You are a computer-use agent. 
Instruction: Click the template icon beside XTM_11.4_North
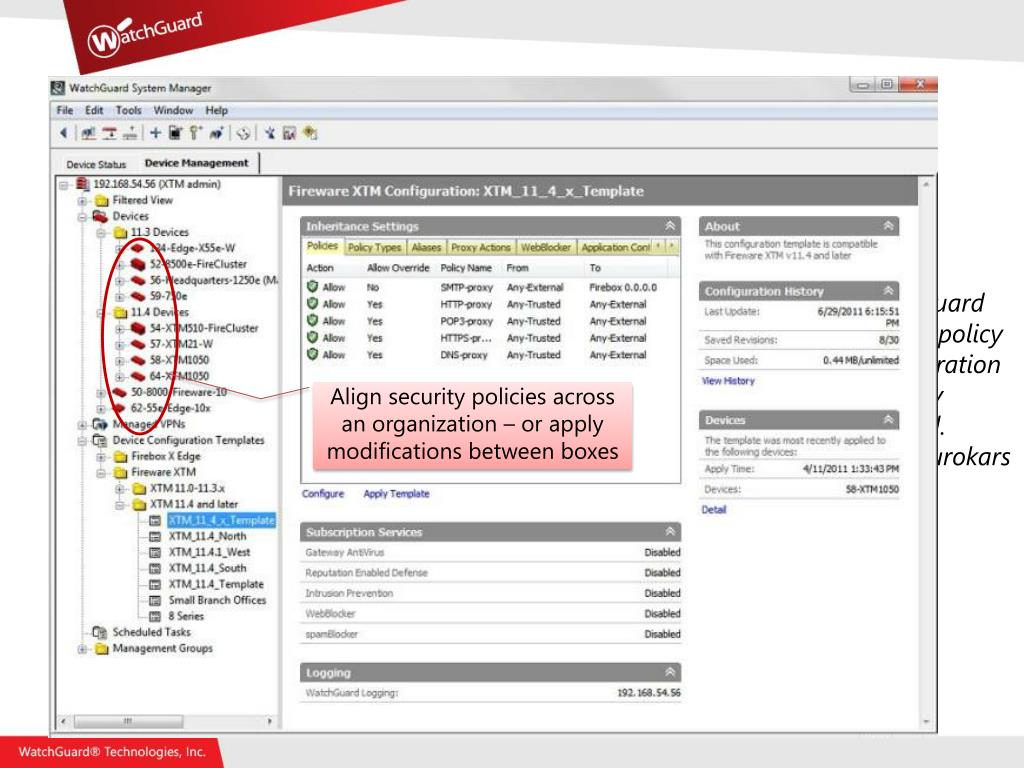(x=155, y=537)
